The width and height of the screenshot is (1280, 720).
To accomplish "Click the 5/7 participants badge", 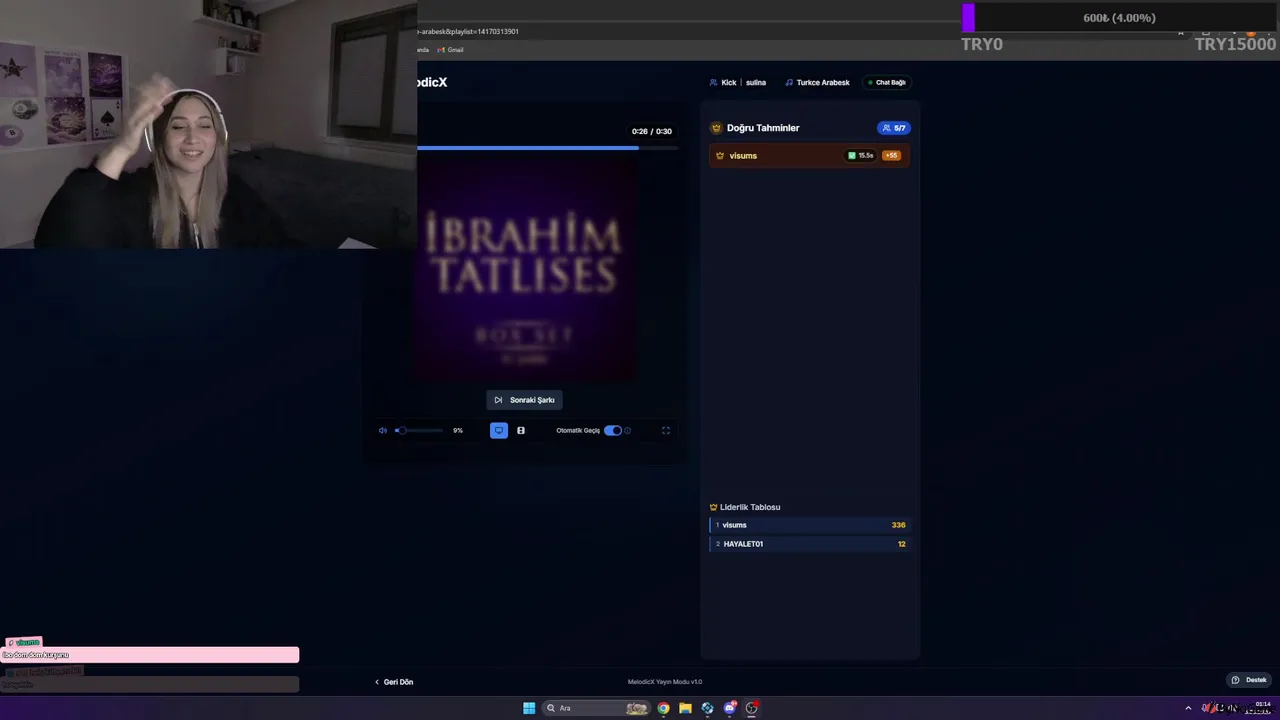I will [893, 128].
